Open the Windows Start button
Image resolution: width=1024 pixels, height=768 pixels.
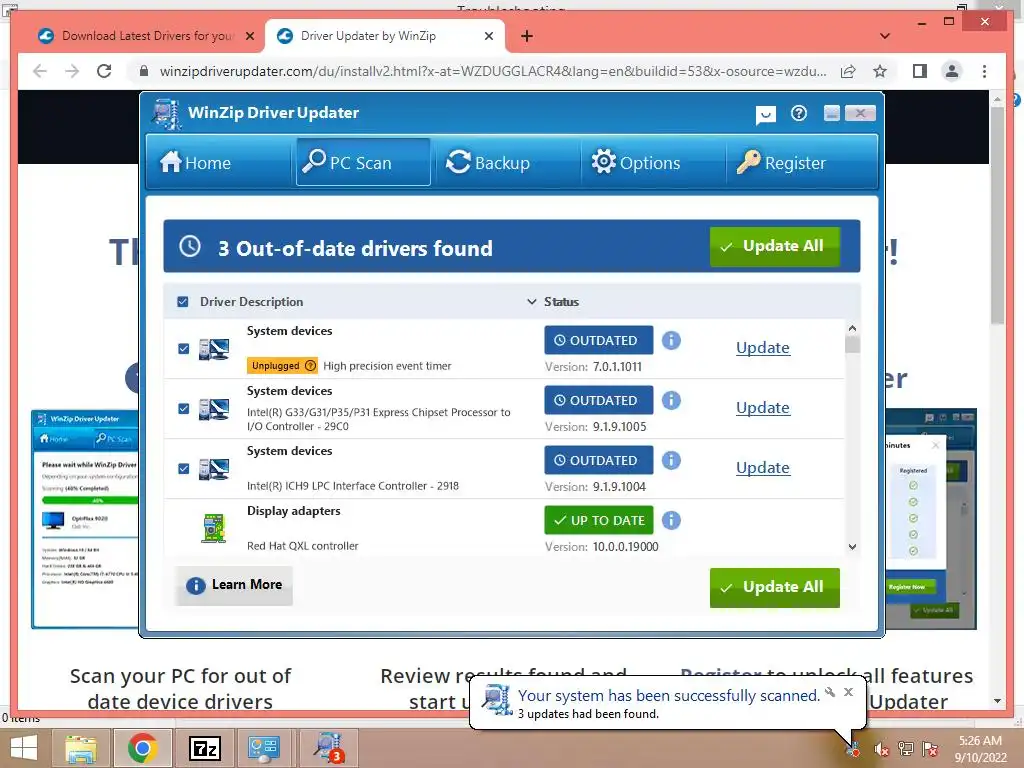24,748
